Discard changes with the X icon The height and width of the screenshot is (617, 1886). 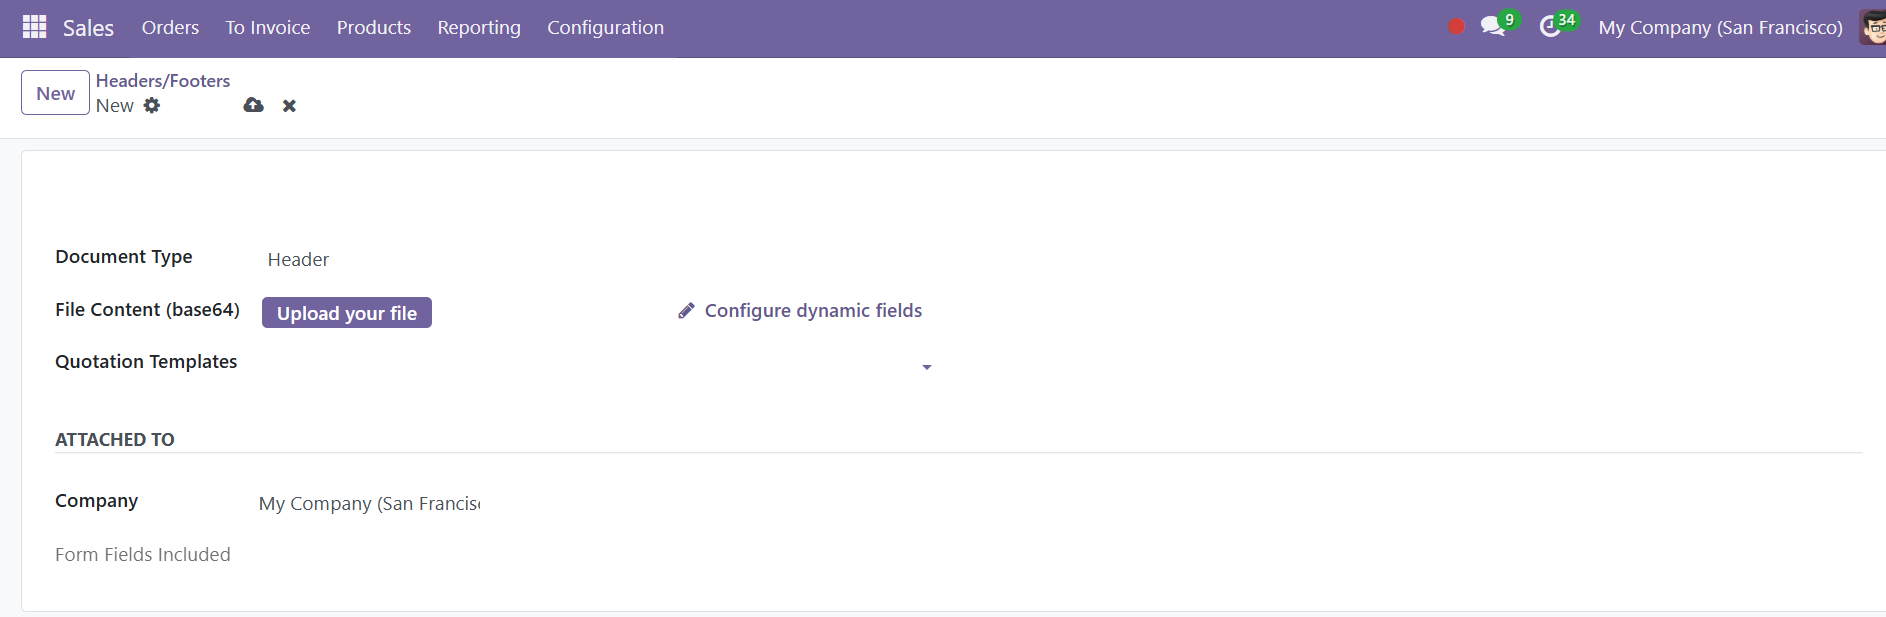pos(289,106)
